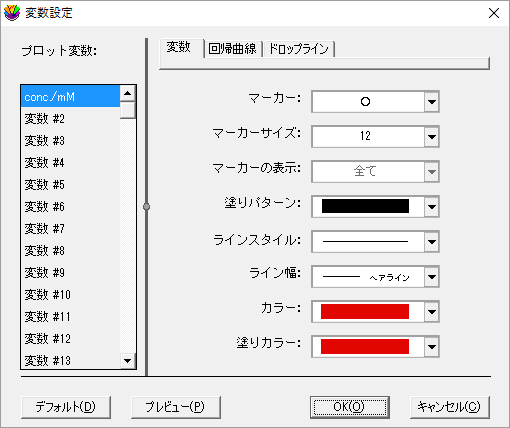Screen dimensions: 510x428
Task: Click the プレビュー(P) button
Action: pyautogui.click(x=176, y=407)
